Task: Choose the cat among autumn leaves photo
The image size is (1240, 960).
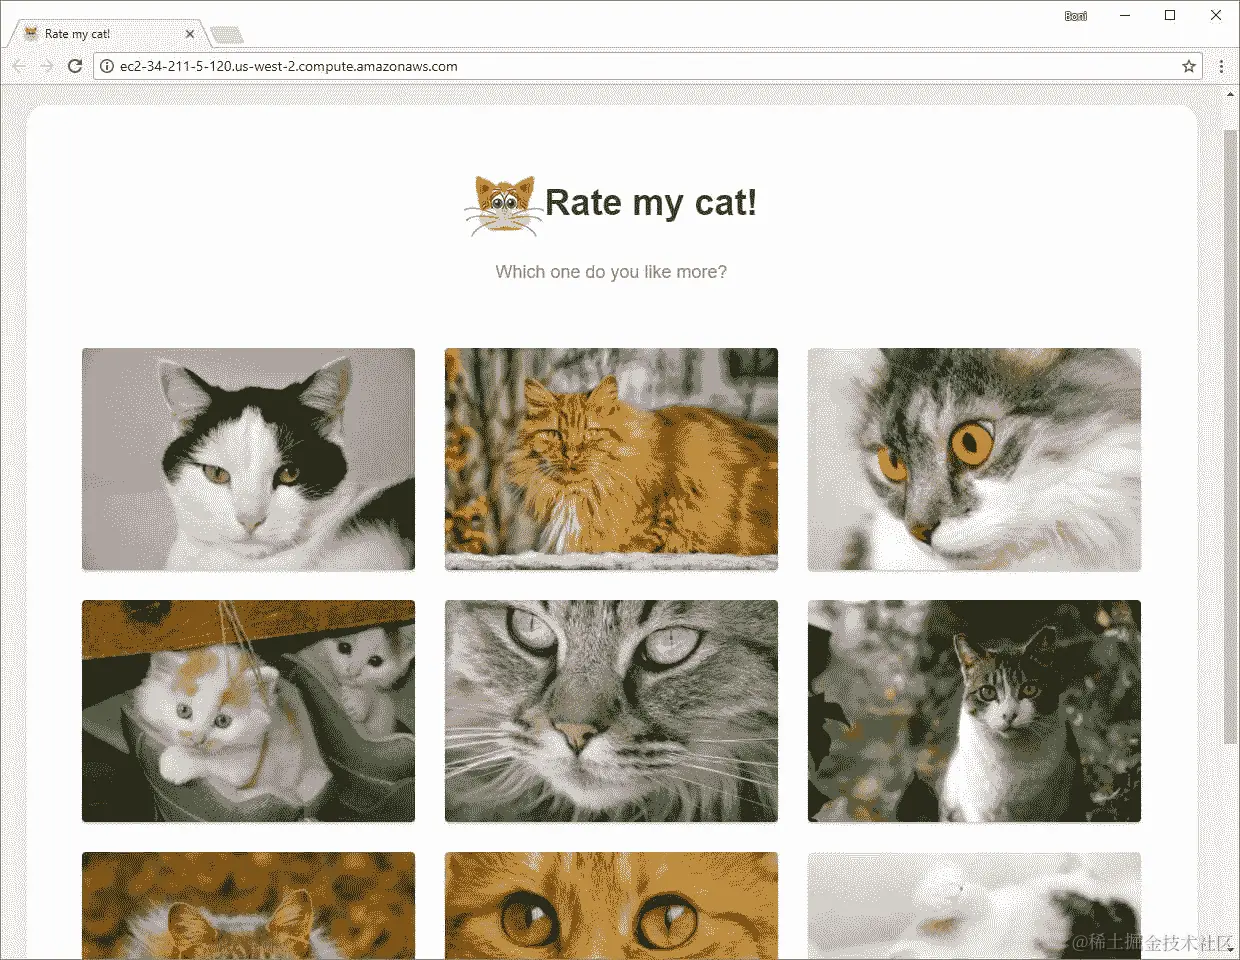Action: (x=248, y=905)
